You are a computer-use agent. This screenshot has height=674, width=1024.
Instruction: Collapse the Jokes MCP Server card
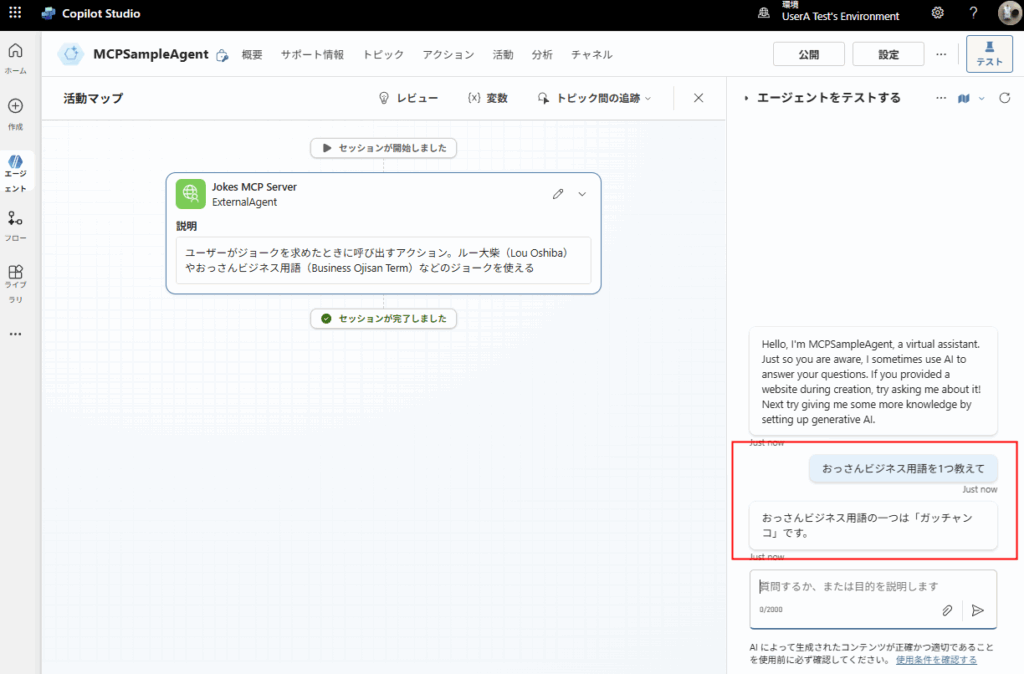pyautogui.click(x=582, y=194)
